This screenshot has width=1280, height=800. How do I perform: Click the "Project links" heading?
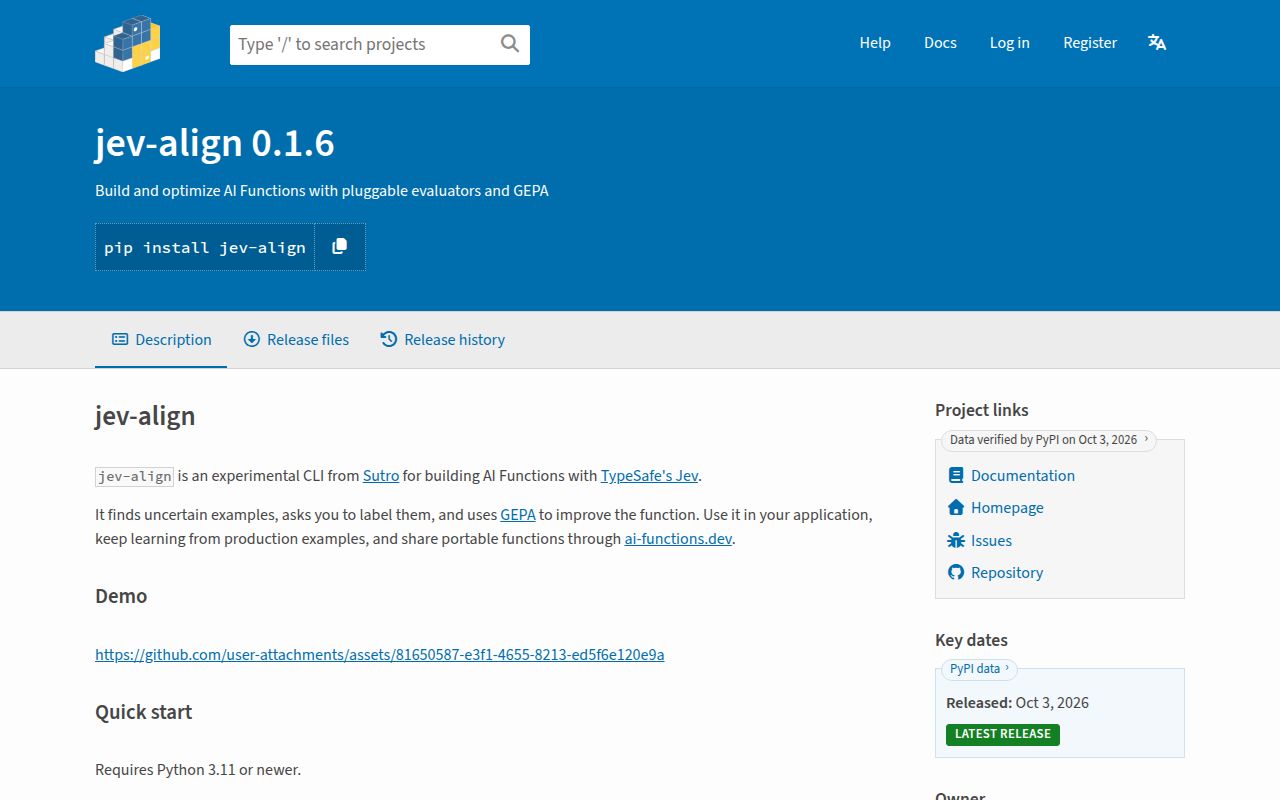pyautogui.click(x=982, y=410)
